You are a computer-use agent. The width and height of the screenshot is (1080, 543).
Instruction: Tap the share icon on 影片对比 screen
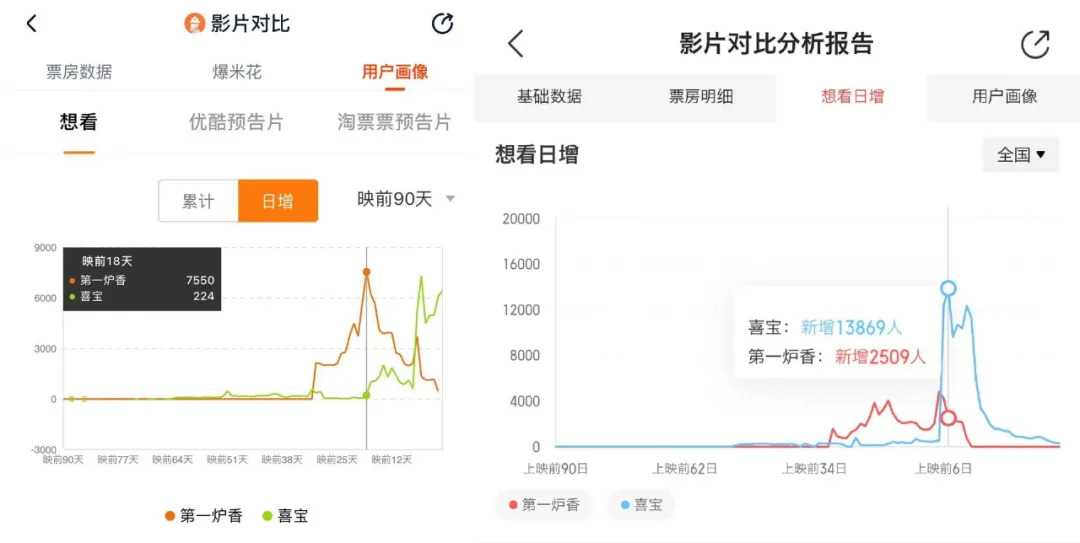(442, 23)
